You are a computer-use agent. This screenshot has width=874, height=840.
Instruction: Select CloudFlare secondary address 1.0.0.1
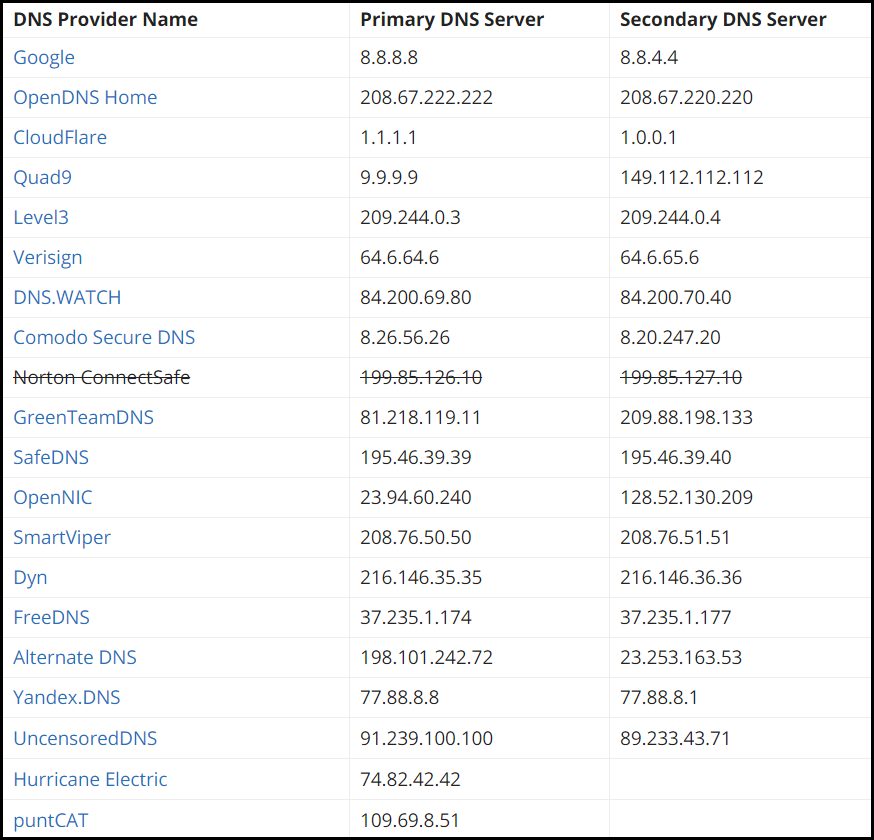tap(648, 138)
